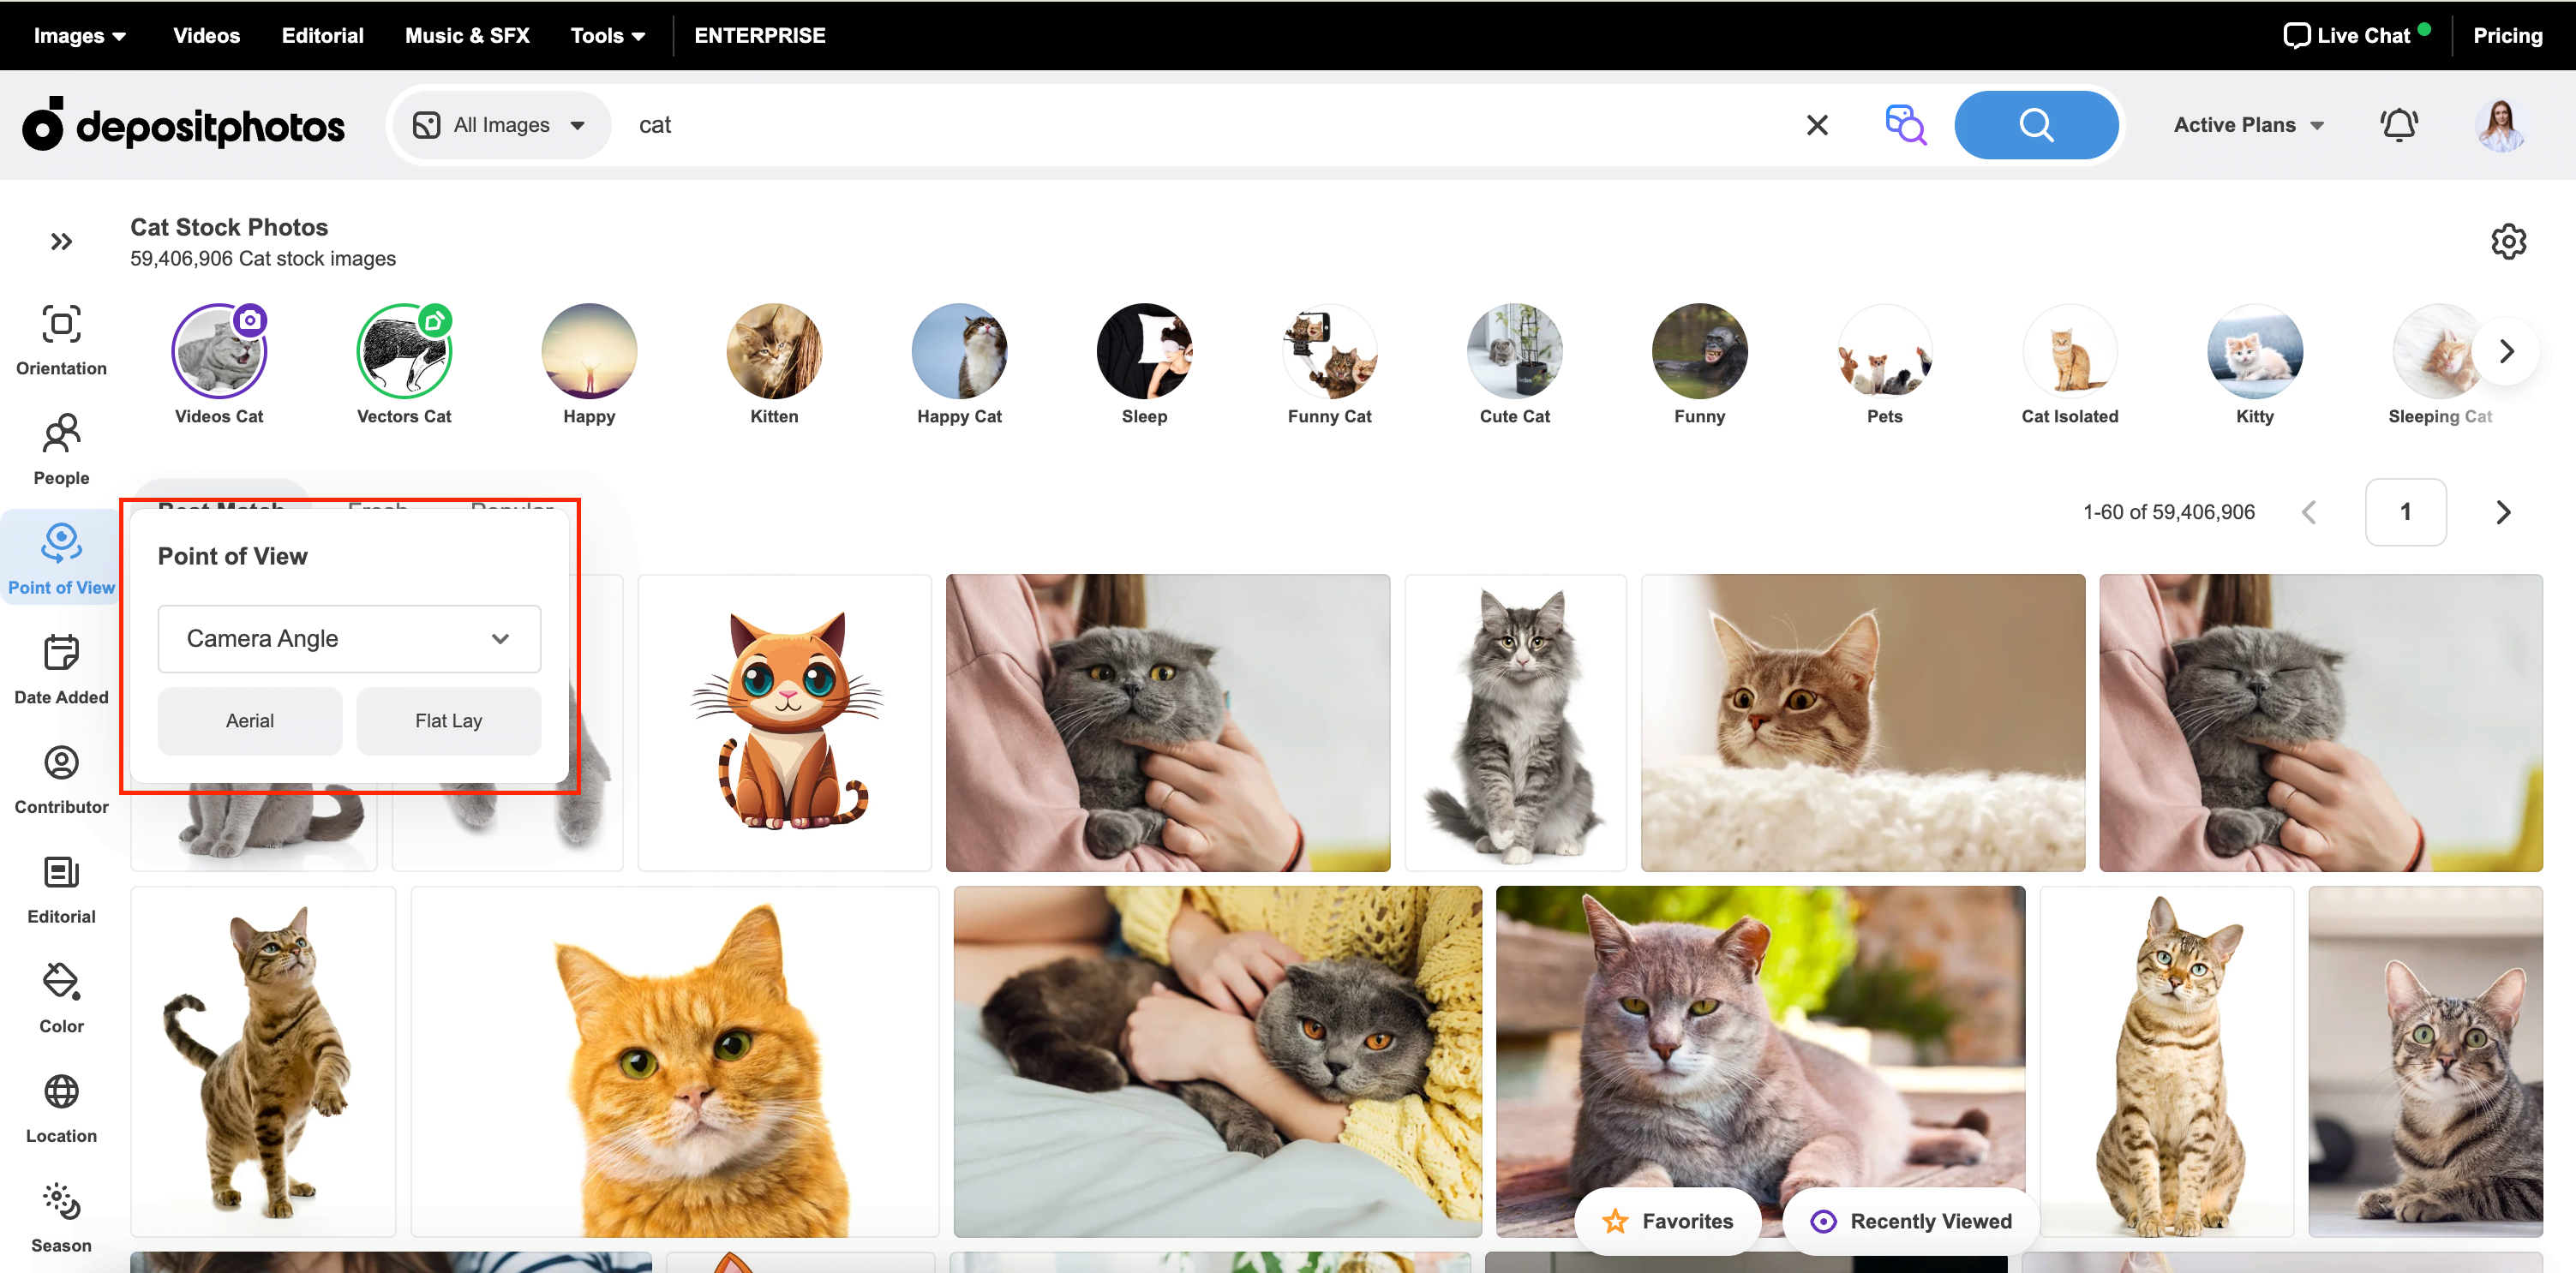Expand the All Images search filter dropdown
This screenshot has width=2576, height=1273.
pos(500,125)
